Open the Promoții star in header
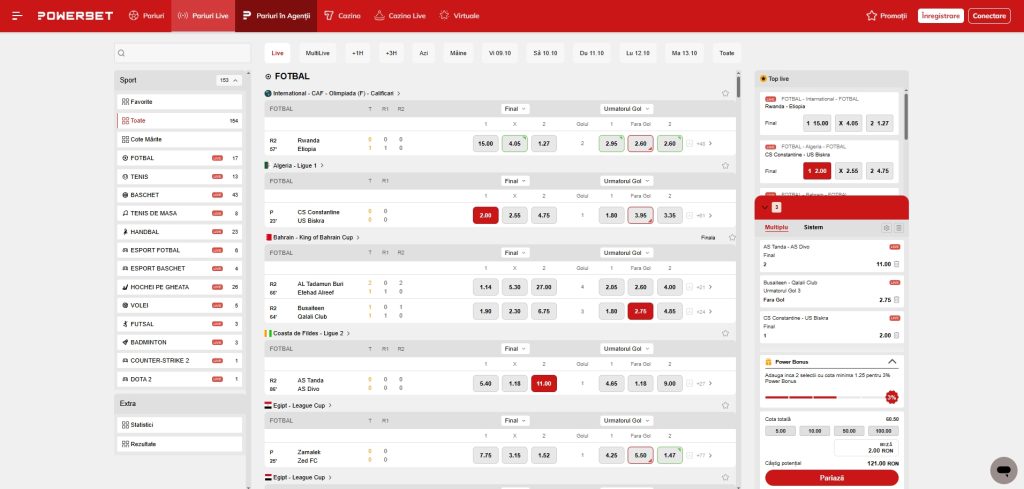This screenshot has width=1024, height=489. [x=871, y=16]
